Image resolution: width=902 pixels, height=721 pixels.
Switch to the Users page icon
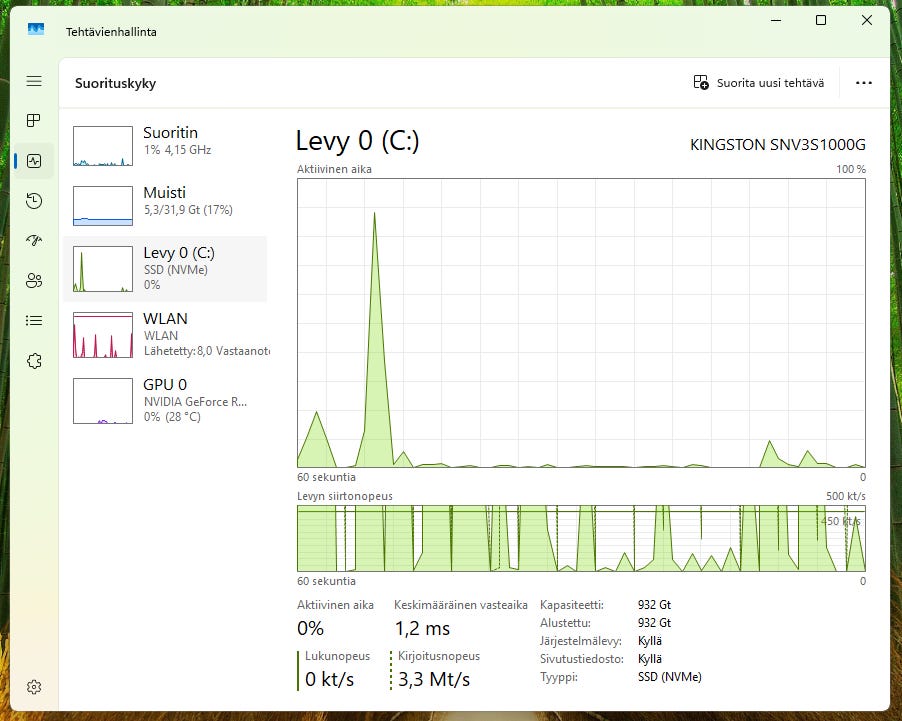[x=34, y=280]
